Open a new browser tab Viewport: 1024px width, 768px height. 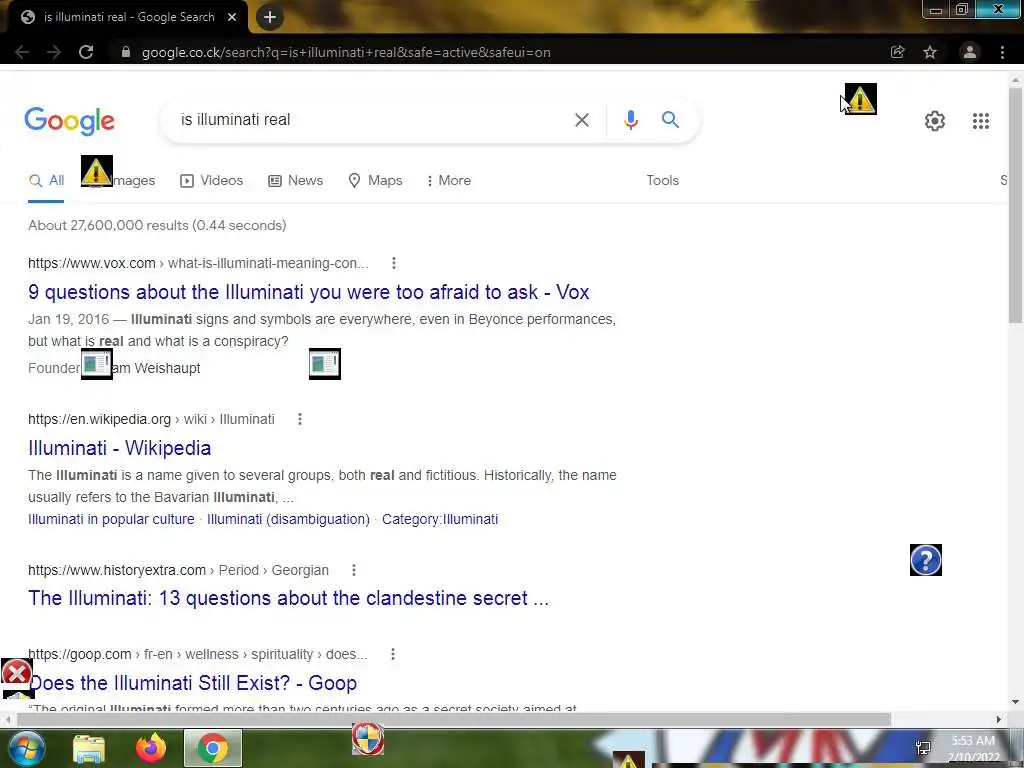tap(270, 18)
